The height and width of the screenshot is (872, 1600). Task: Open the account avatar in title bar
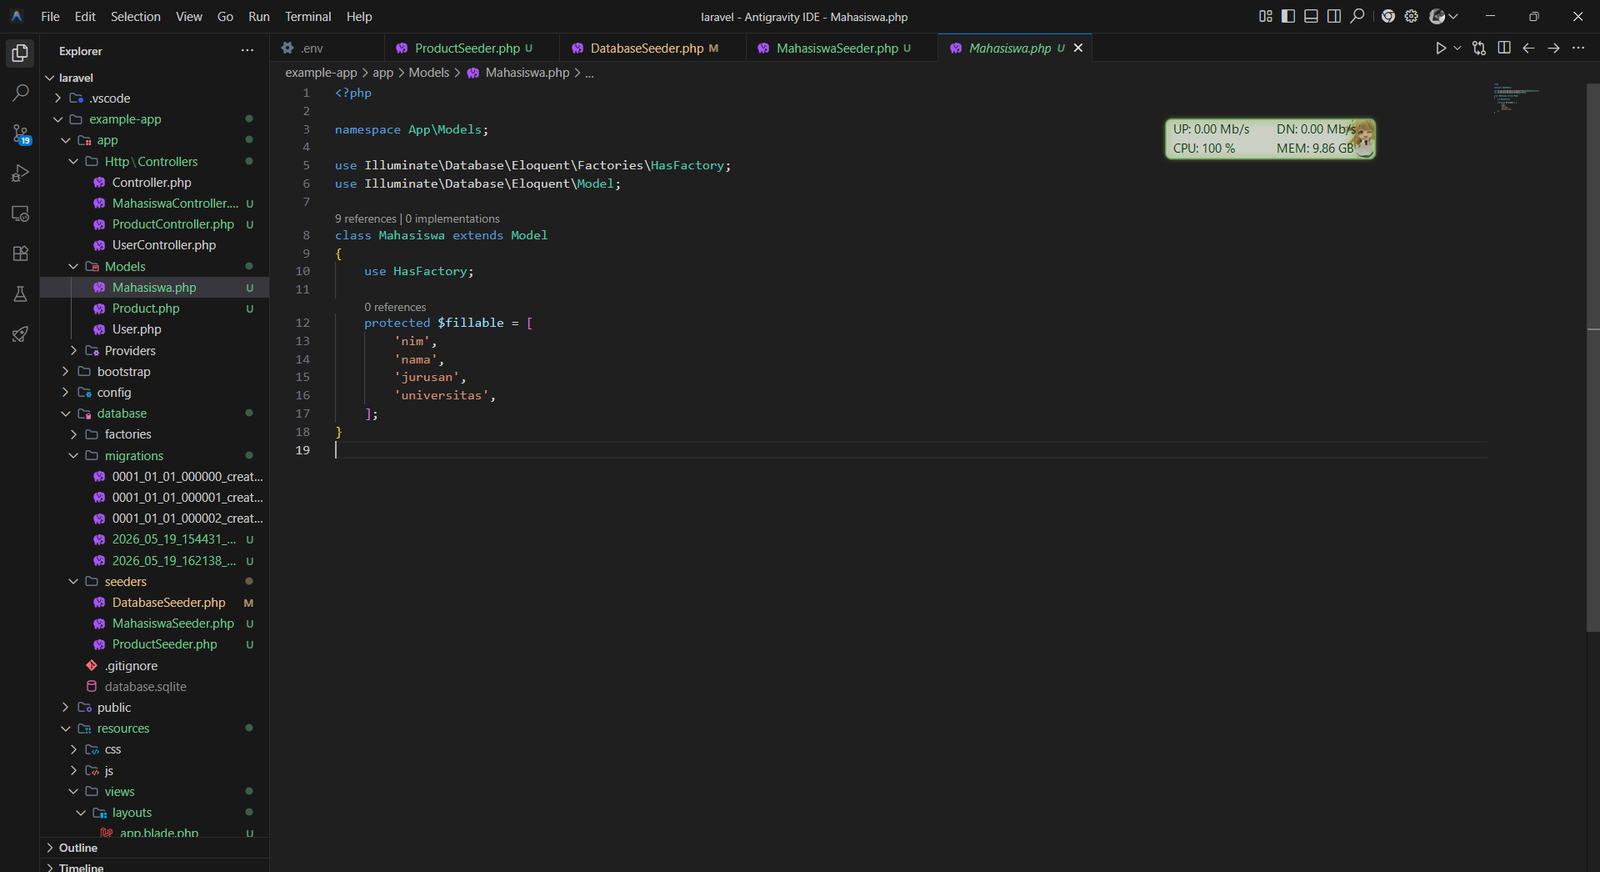(x=1437, y=16)
